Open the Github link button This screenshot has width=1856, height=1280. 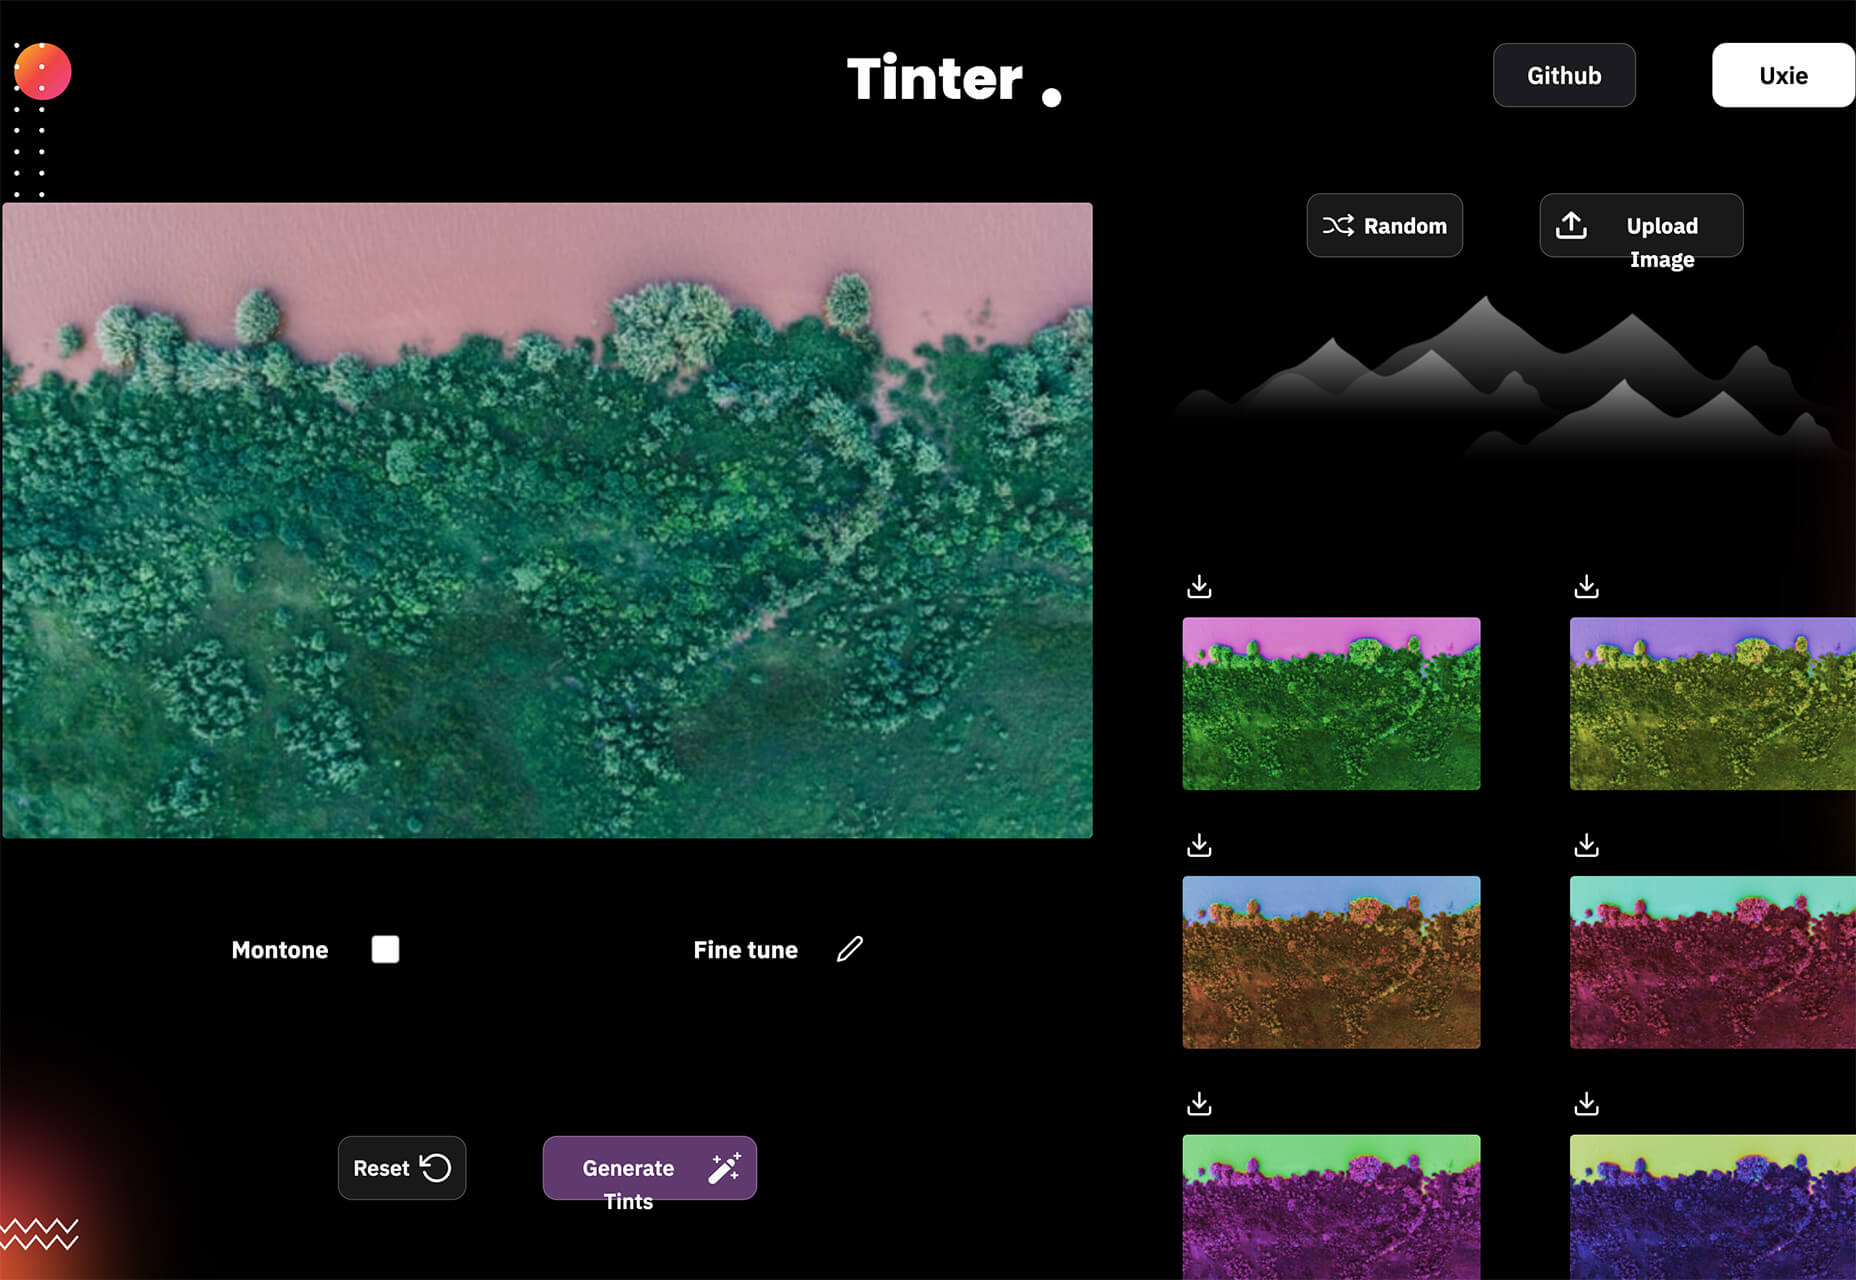click(x=1564, y=75)
